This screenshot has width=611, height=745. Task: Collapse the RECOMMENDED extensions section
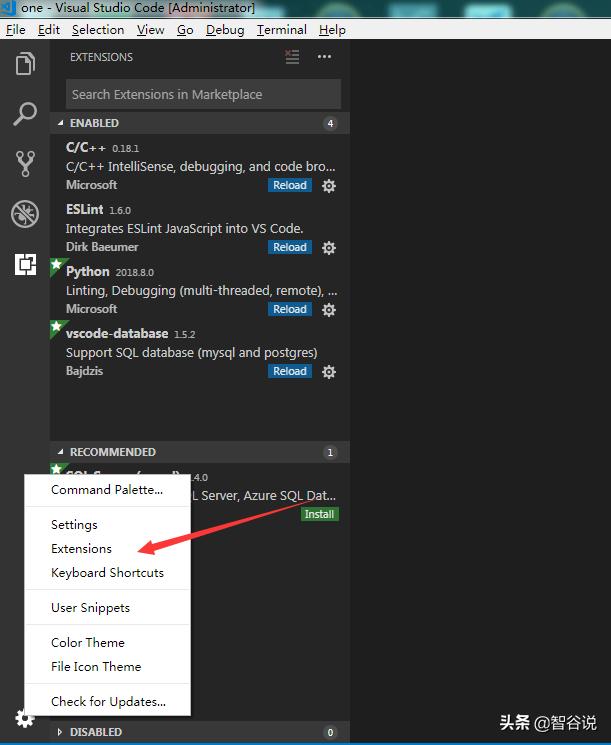(60, 452)
